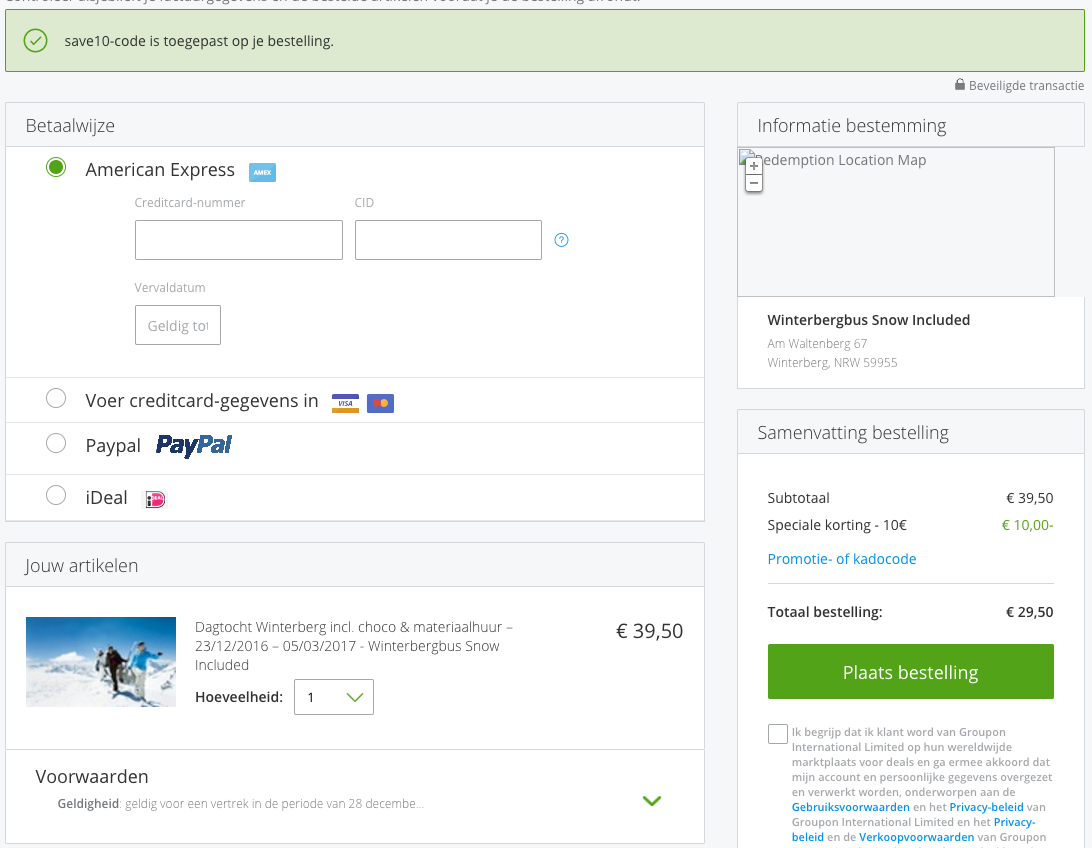
Task: Click the Winterberg, NRW 59955 address line
Action: (832, 363)
